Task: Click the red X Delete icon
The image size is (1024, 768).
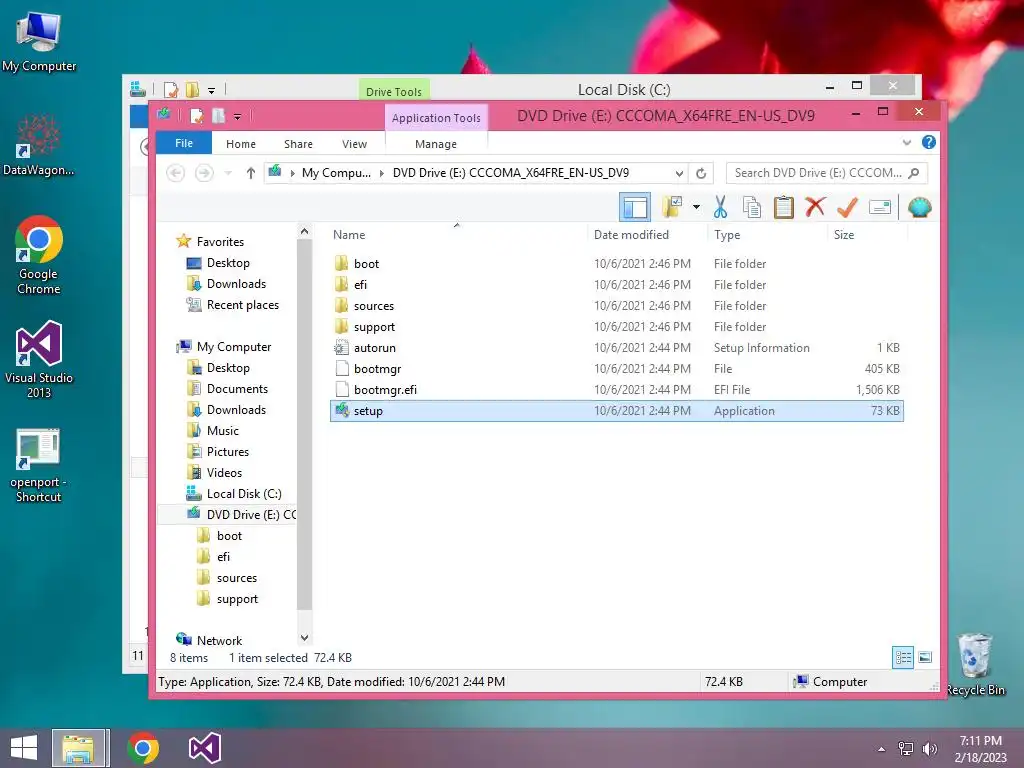Action: pos(815,207)
